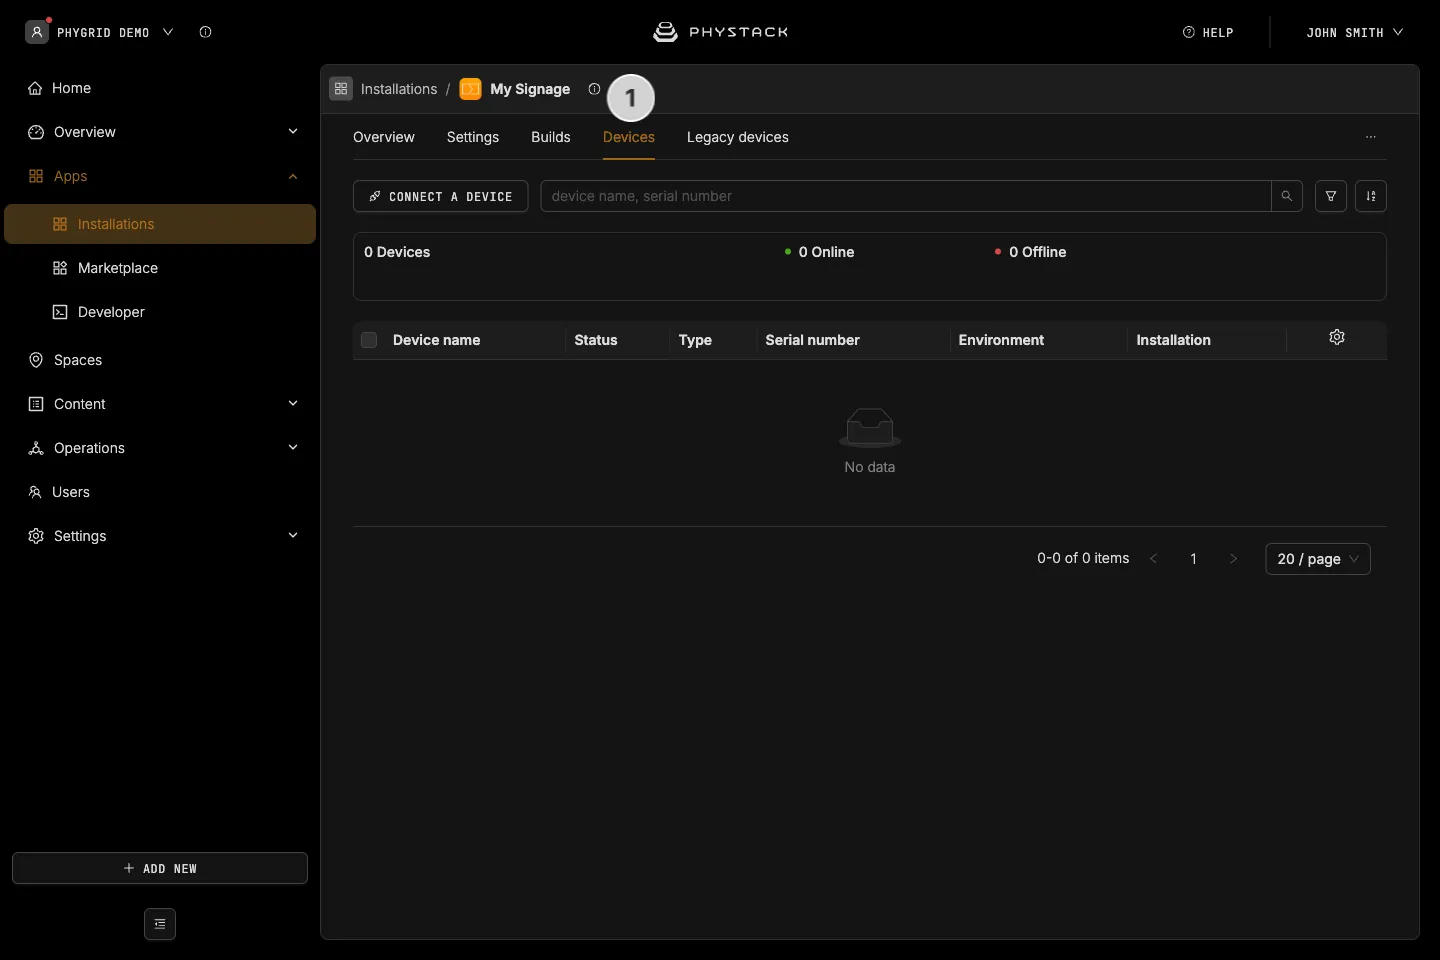1440x960 pixels.
Task: Open table column settings gear
Action: click(x=1337, y=338)
